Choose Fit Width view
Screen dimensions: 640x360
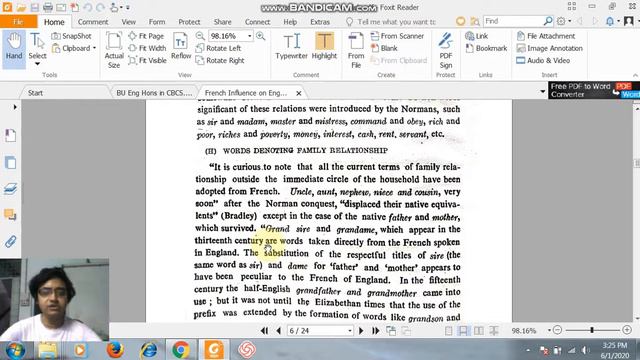click(x=147, y=48)
